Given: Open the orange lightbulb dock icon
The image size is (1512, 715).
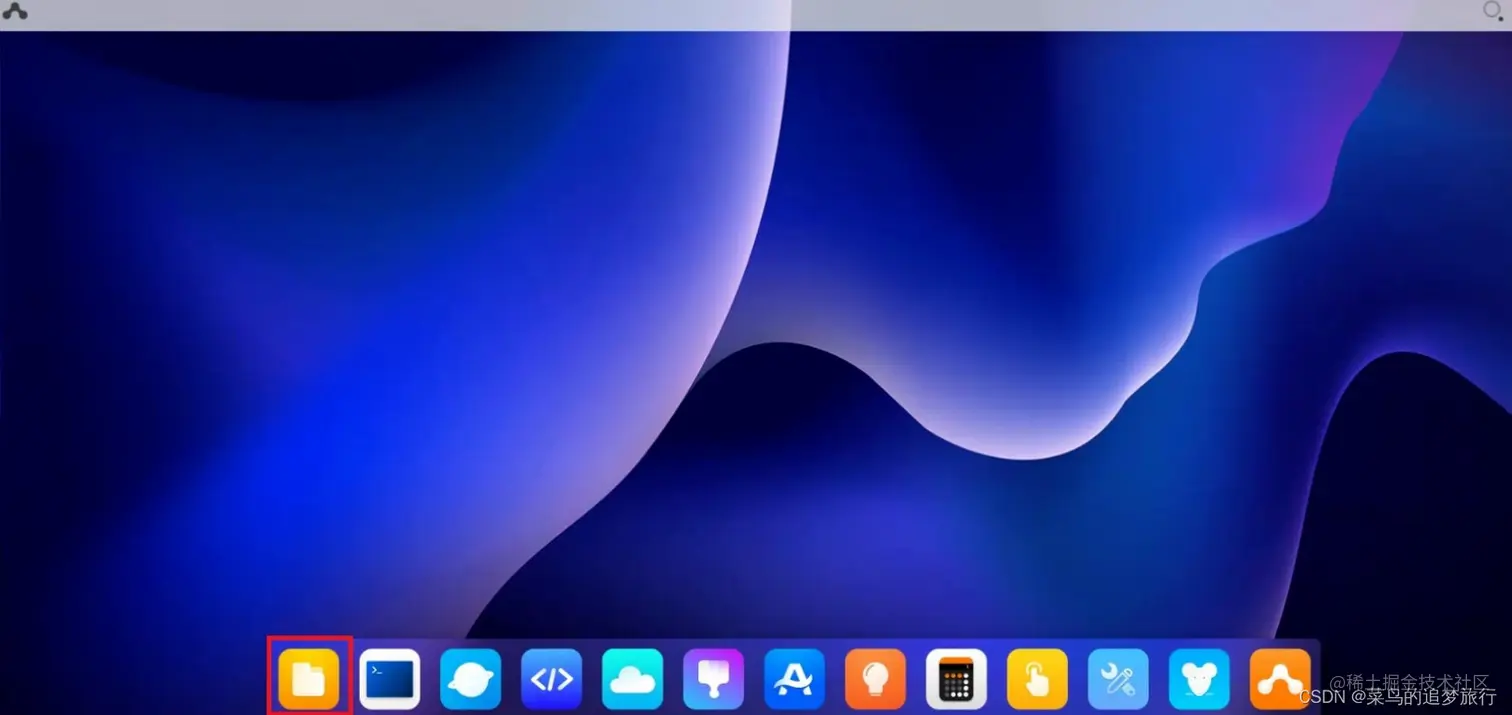Looking at the screenshot, I should tap(876, 679).
